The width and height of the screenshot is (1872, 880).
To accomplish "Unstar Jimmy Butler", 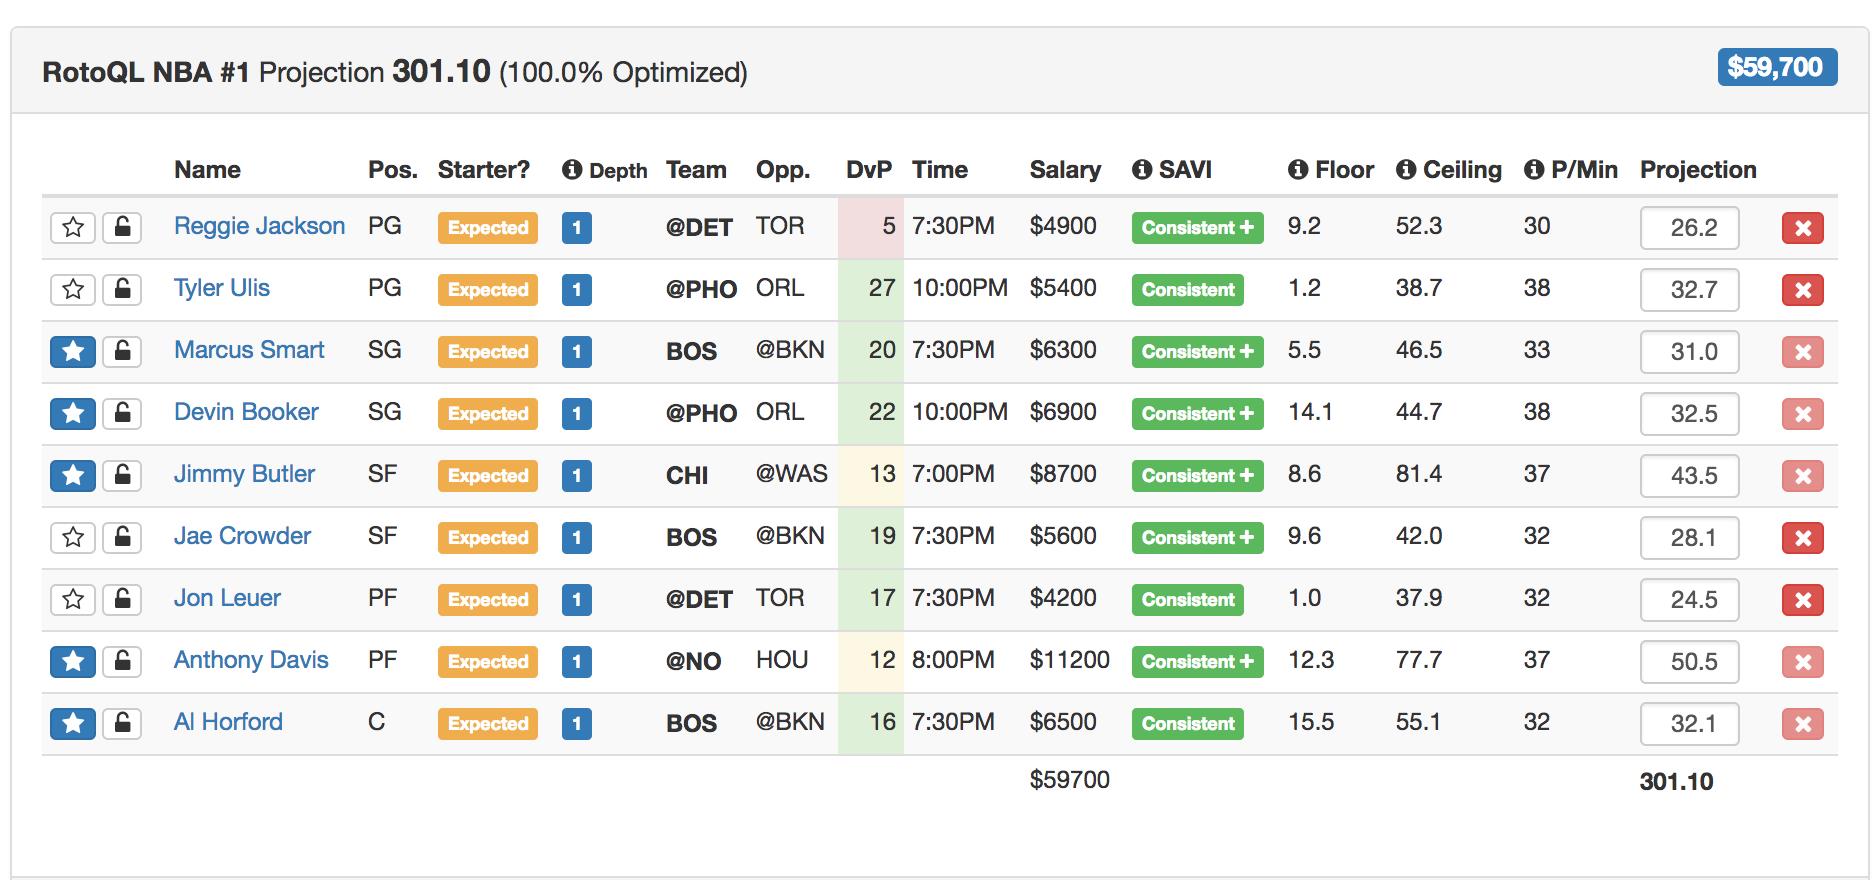I will 73,475.
